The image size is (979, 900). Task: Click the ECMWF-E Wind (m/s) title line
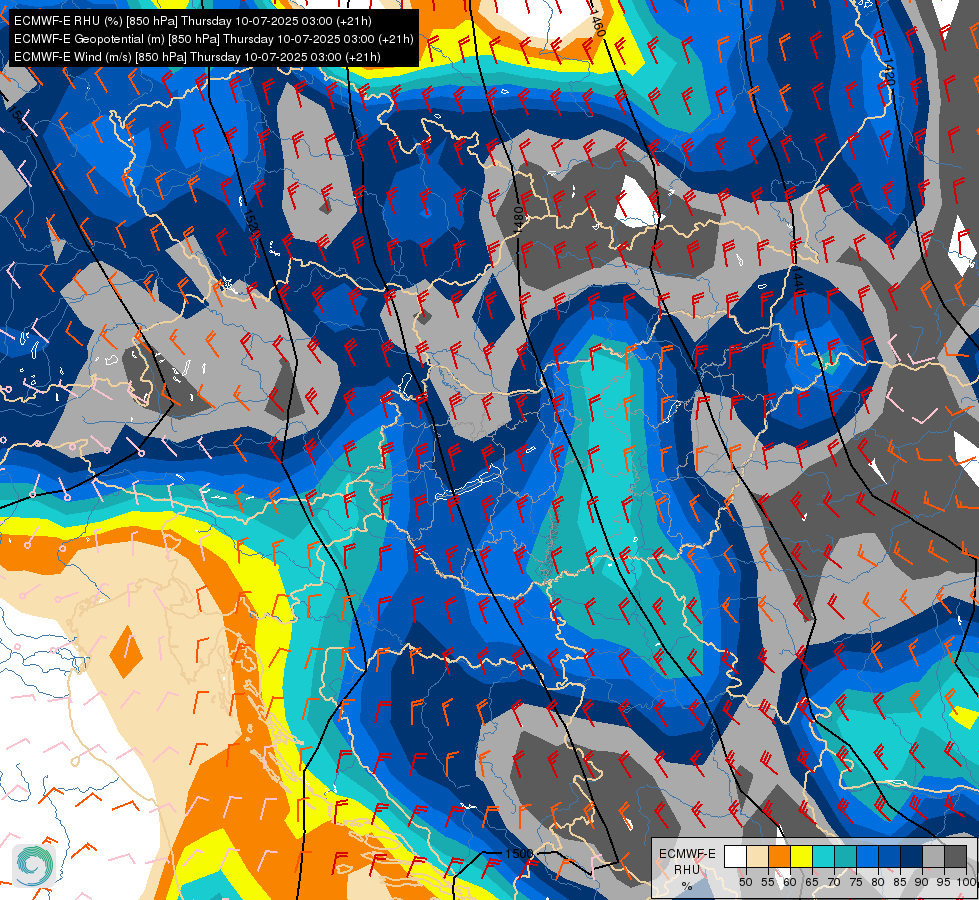[197, 57]
